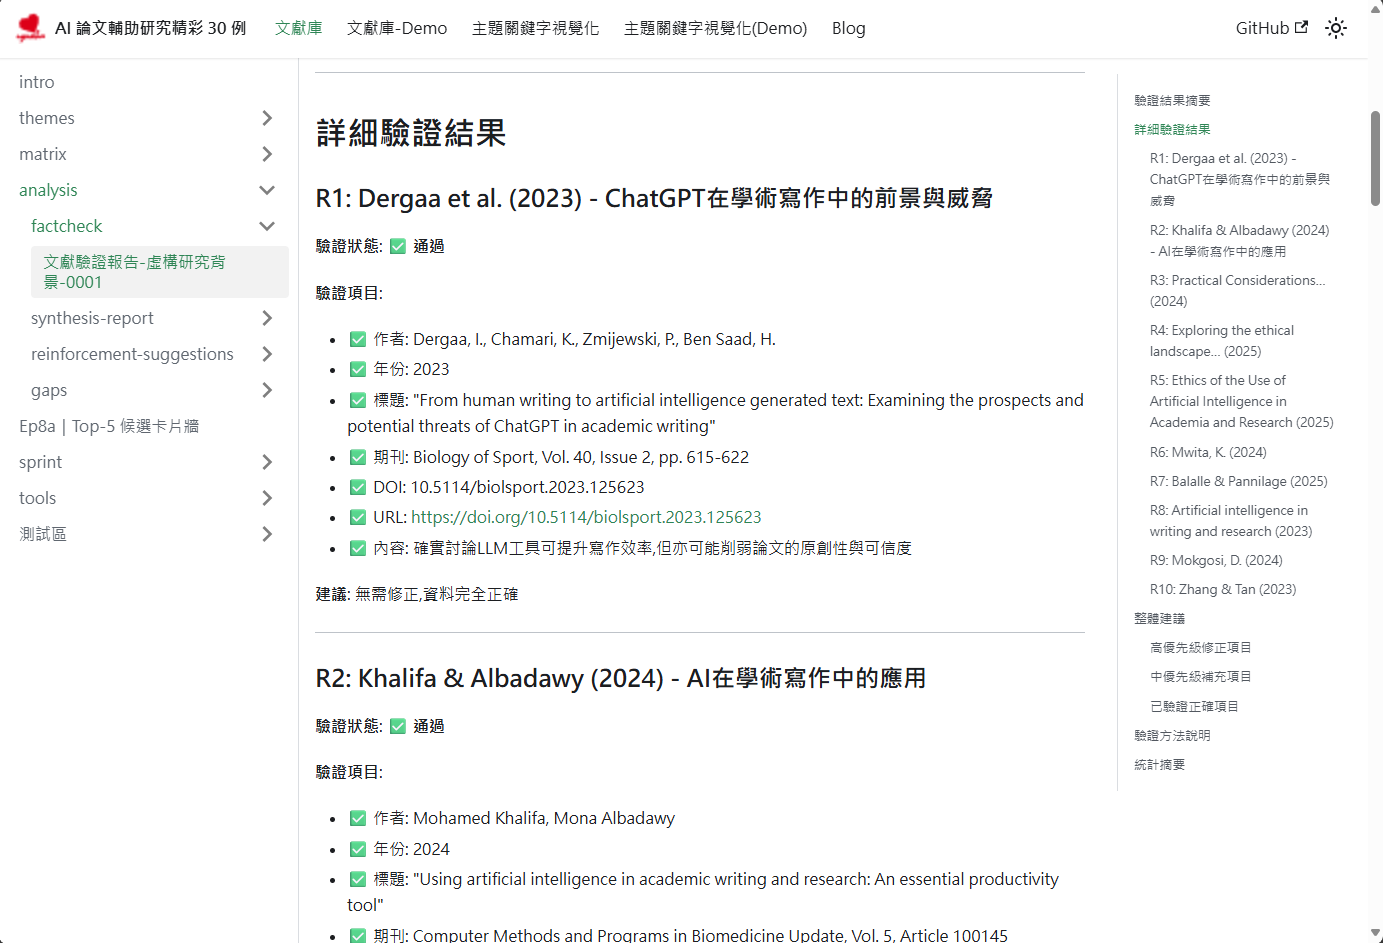Go to the Blog navbar tab

(848, 28)
